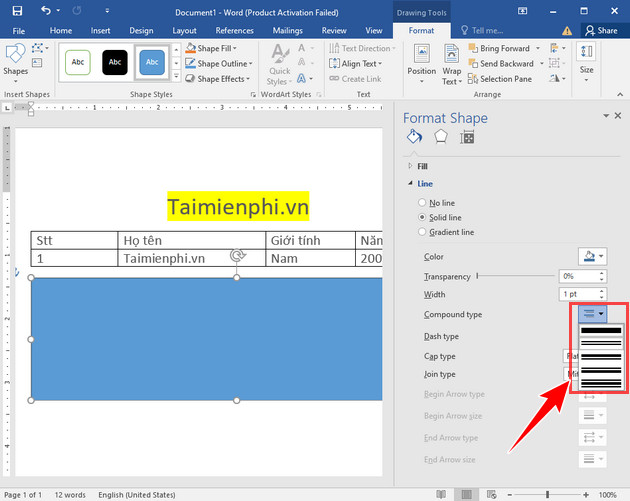Open the Compound type dropdown button
Viewport: 630px width, 501px height.
pyautogui.click(x=593, y=314)
